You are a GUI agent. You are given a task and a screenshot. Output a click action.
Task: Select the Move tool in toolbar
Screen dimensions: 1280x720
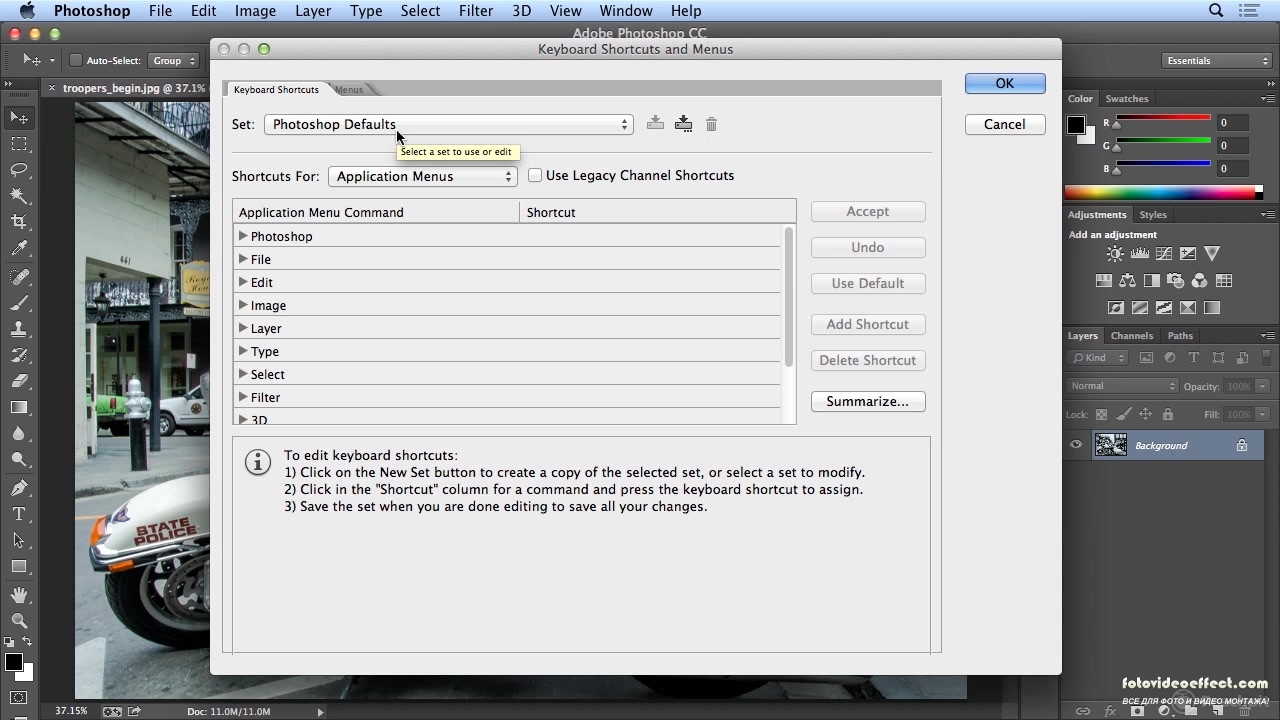coord(19,118)
